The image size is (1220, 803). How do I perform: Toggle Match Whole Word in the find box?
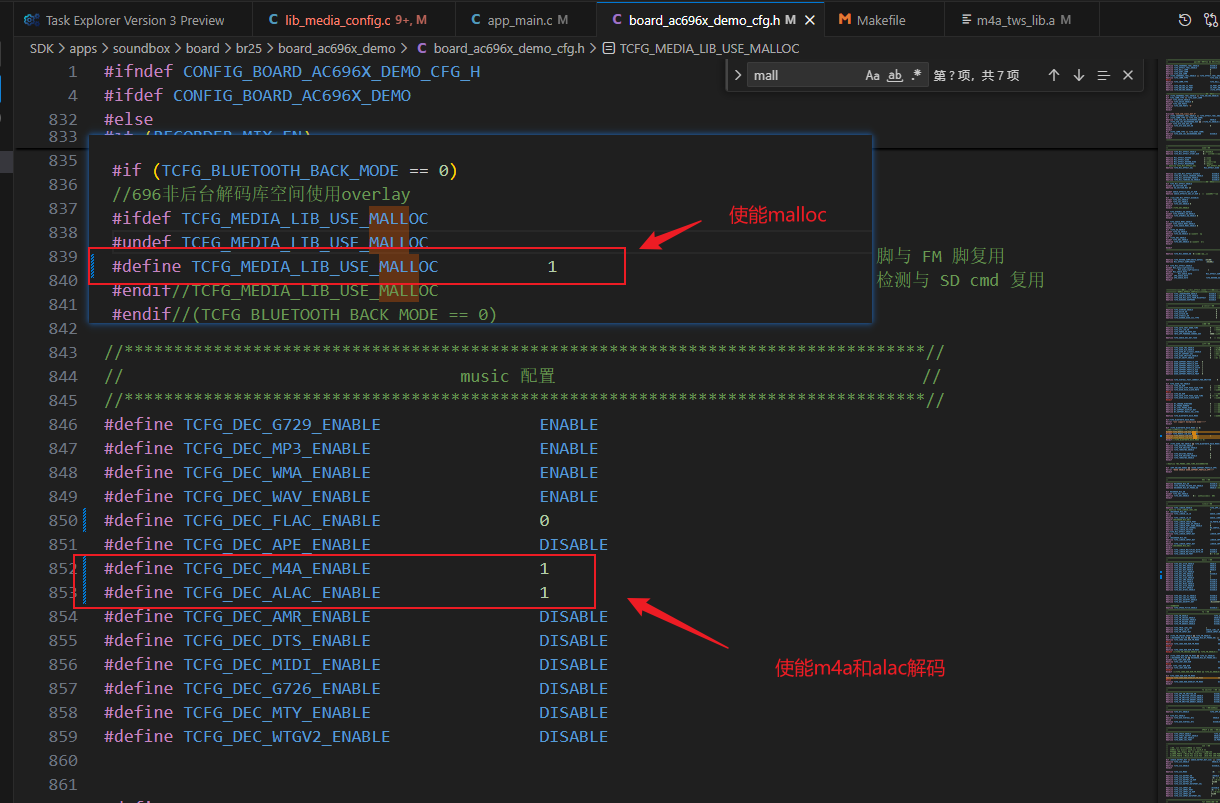895,75
